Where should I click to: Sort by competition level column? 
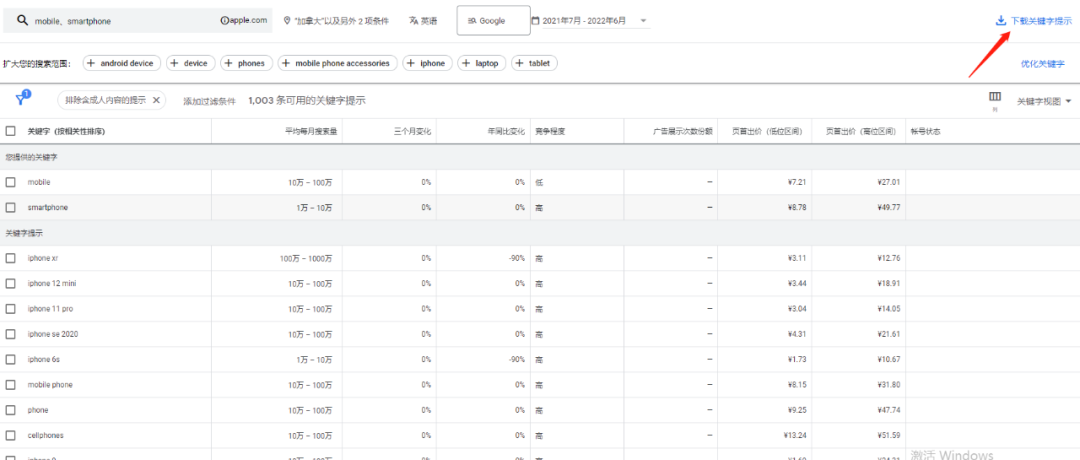coord(550,131)
